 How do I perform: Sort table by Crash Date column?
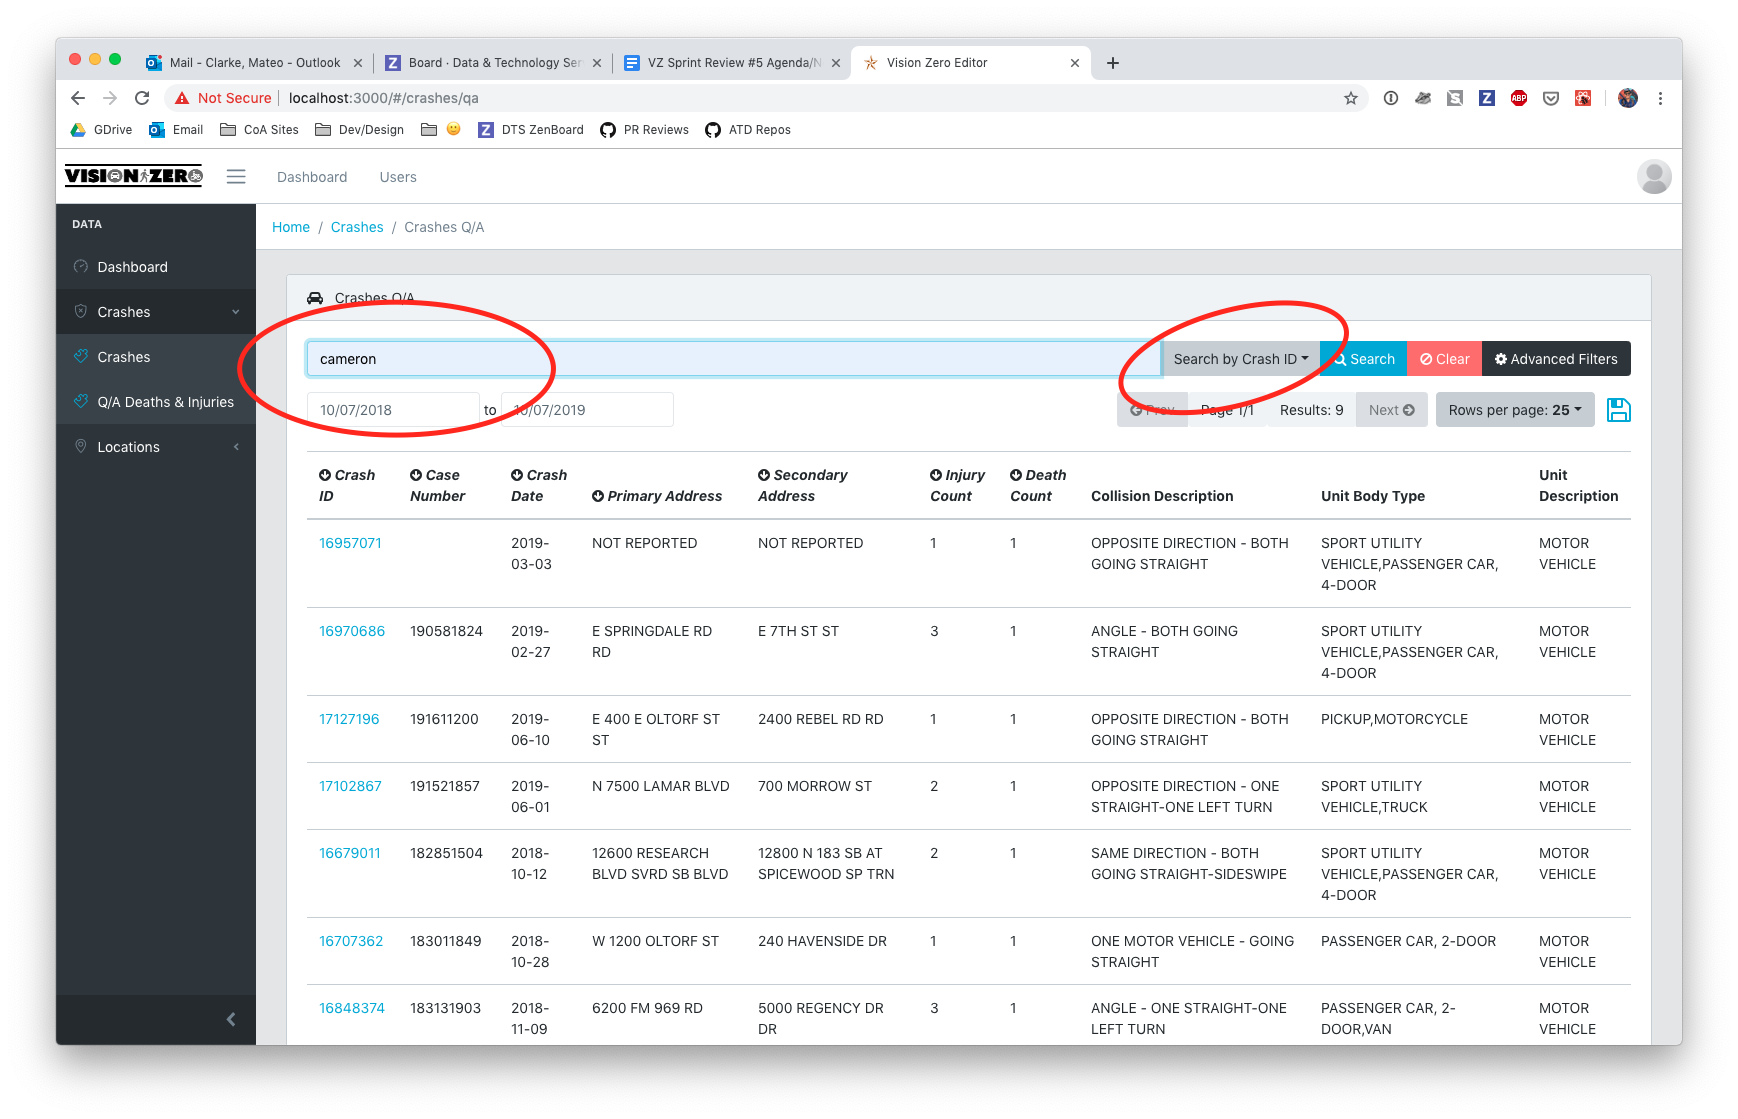(538, 486)
